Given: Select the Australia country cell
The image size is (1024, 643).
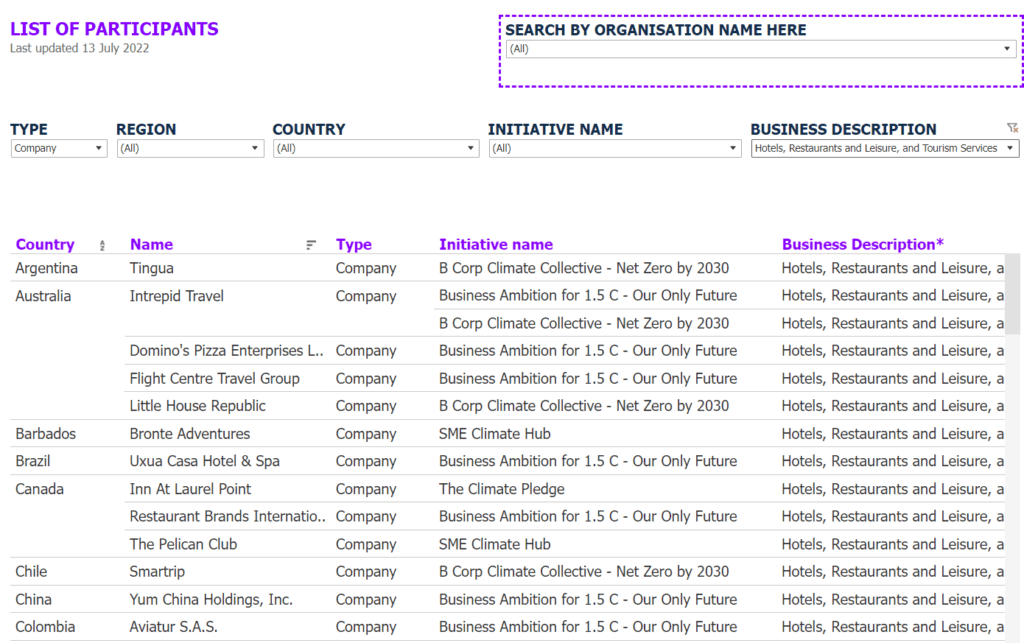Looking at the screenshot, I should tap(43, 296).
